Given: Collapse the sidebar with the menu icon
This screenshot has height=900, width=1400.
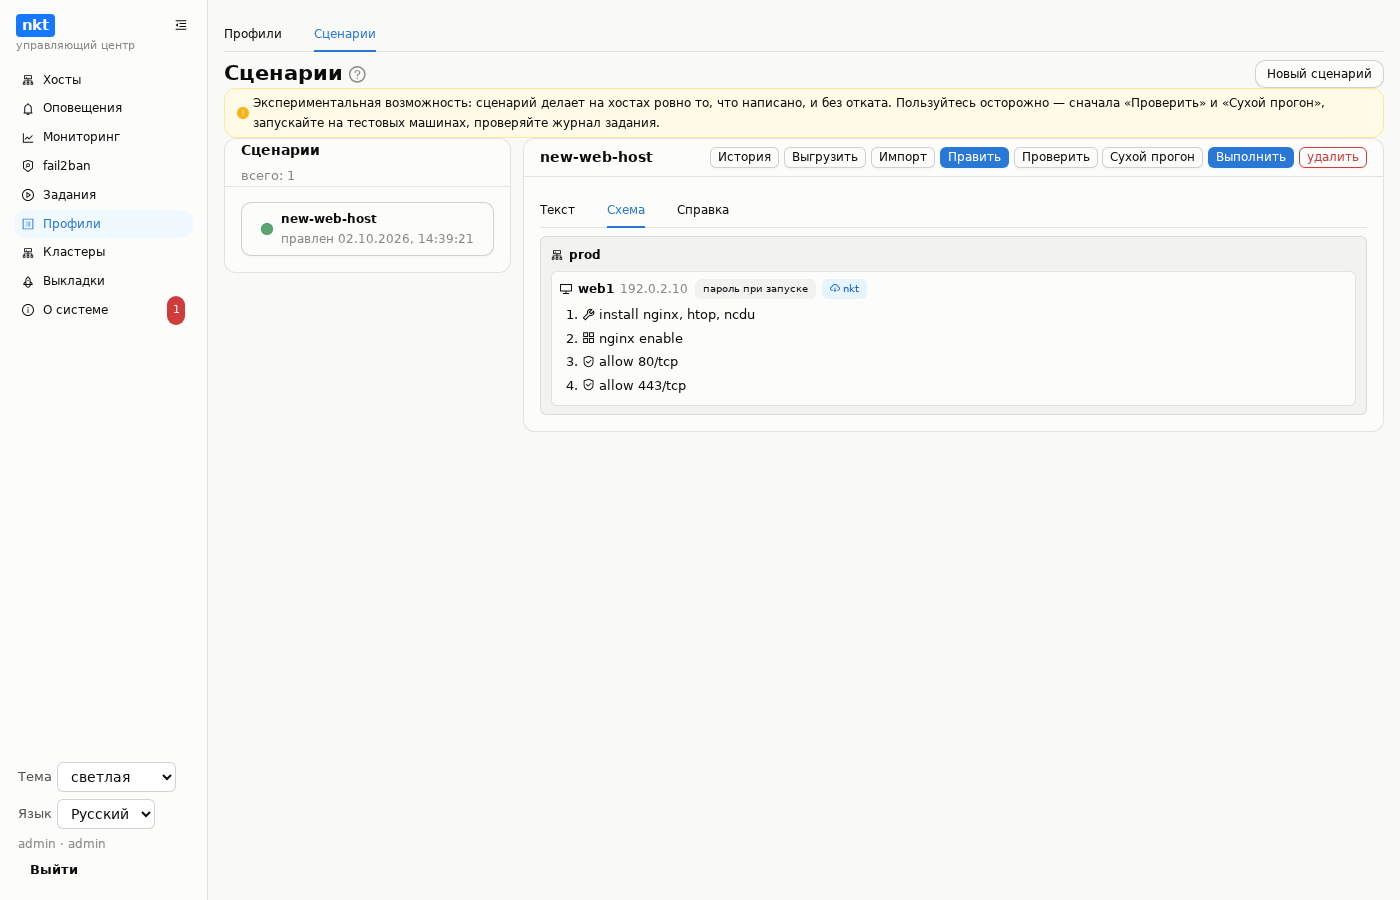Looking at the screenshot, I should 181,25.
